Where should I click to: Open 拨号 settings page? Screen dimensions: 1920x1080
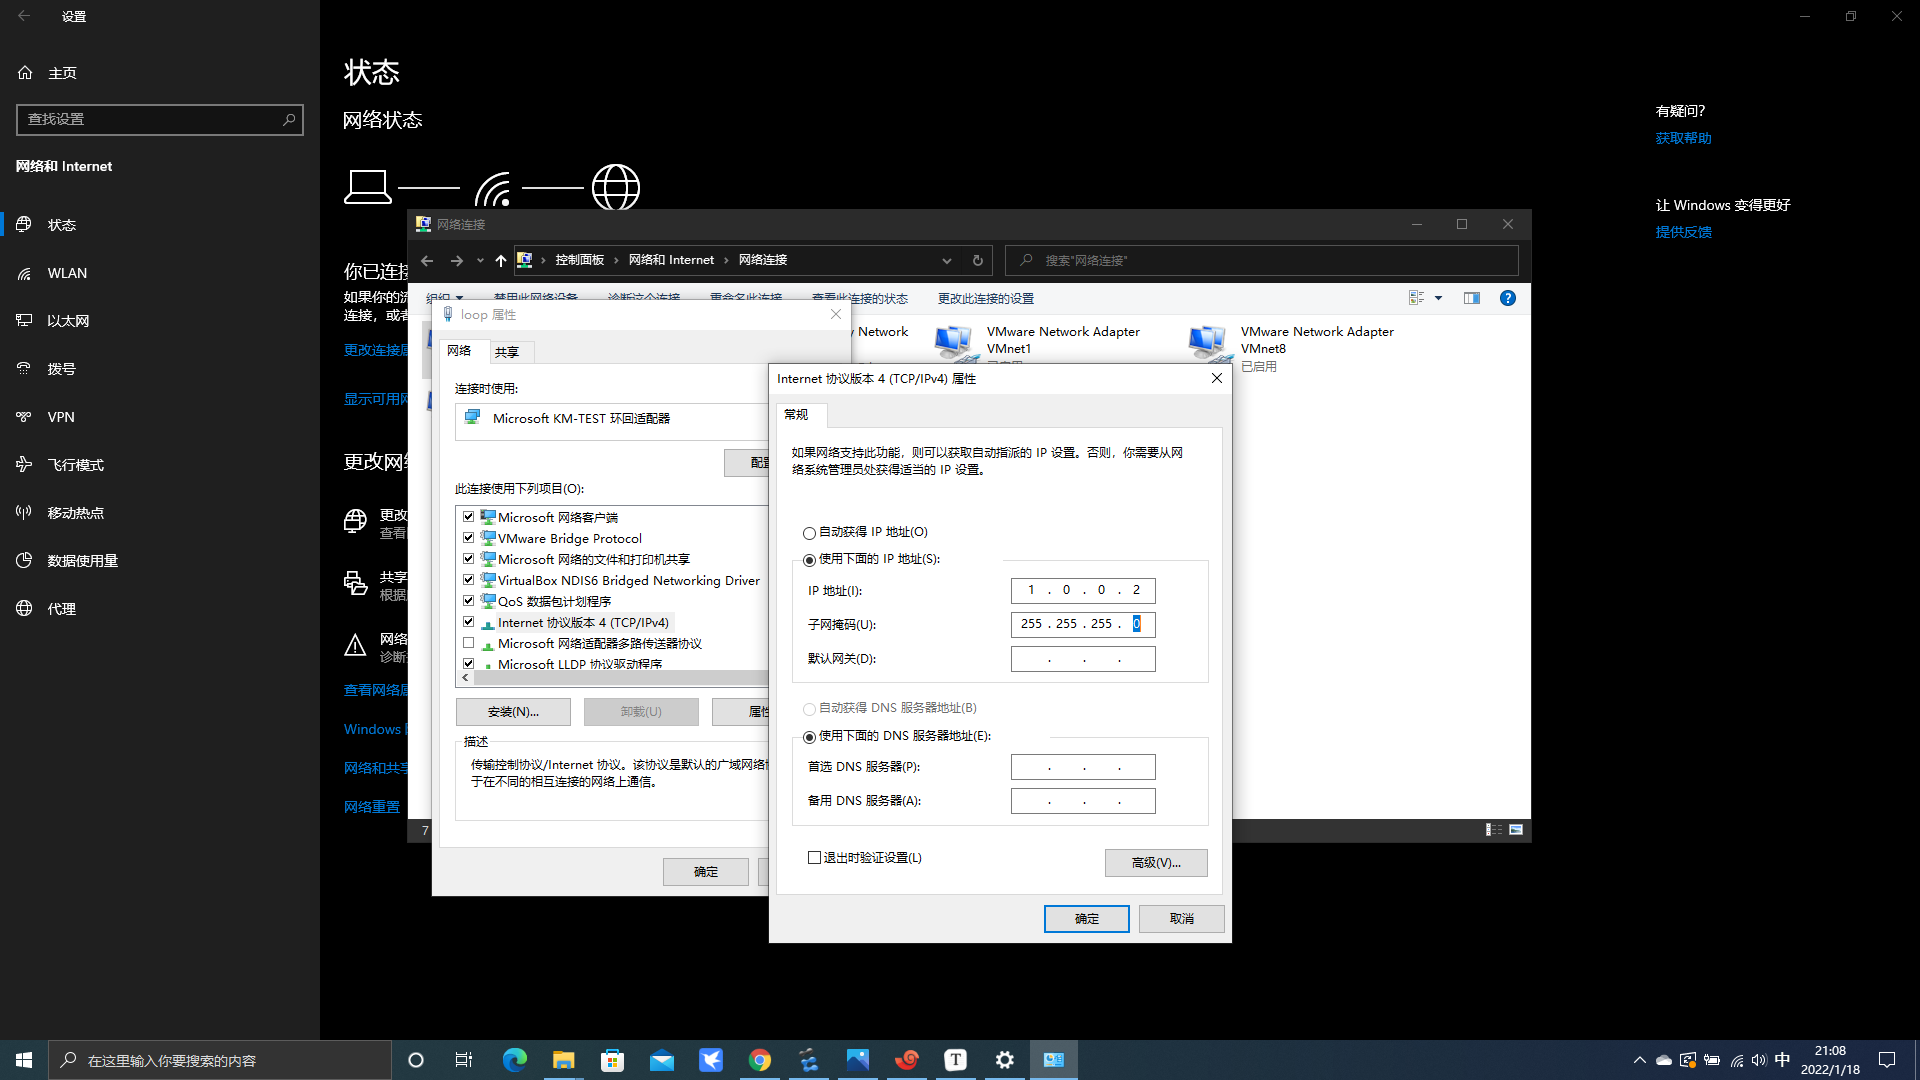160,369
